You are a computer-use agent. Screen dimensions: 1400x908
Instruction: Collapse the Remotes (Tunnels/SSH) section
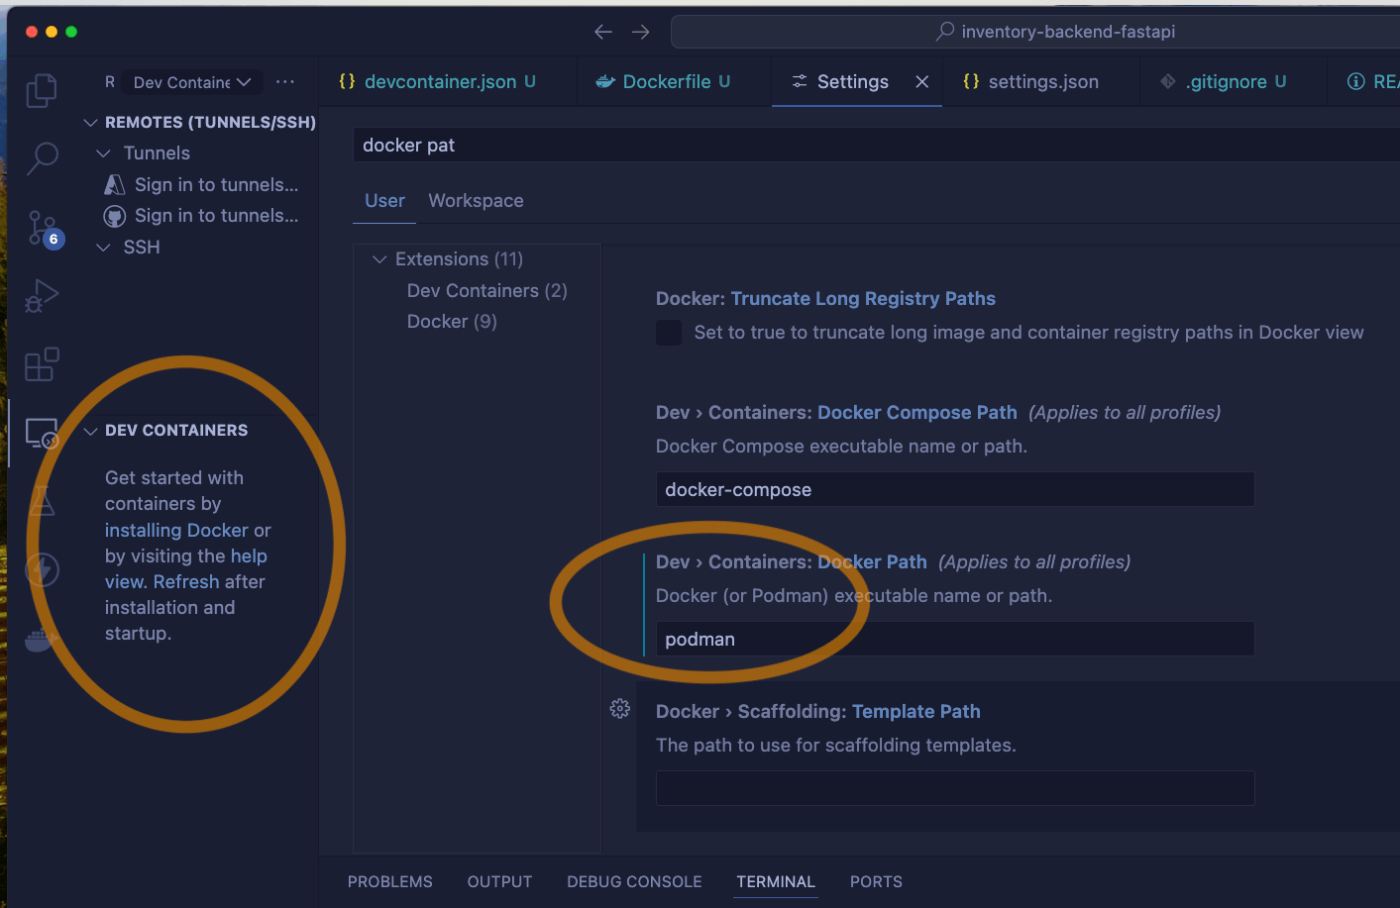pyautogui.click(x=90, y=122)
